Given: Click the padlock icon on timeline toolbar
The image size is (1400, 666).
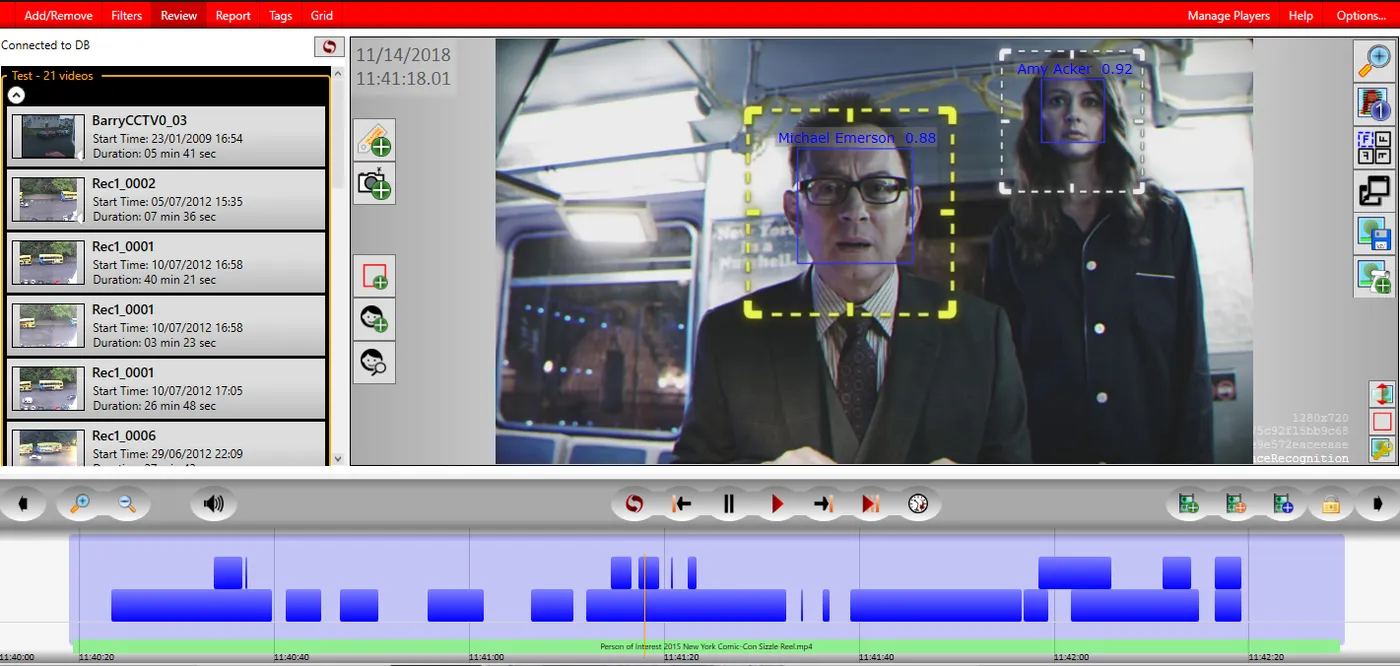Looking at the screenshot, I should click(x=1331, y=504).
